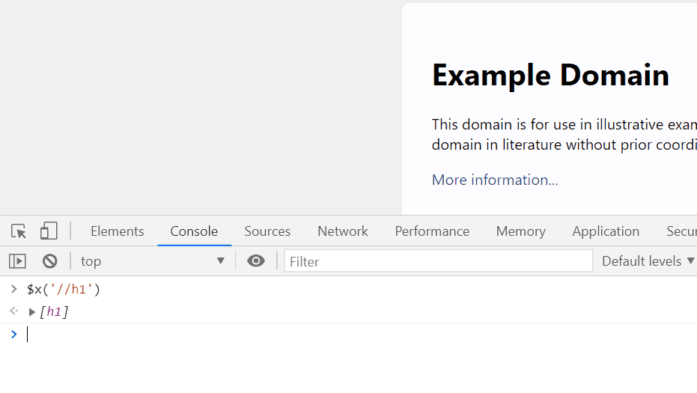Switch to the Elements tab
Viewport: 697px width, 393px height.
(117, 231)
